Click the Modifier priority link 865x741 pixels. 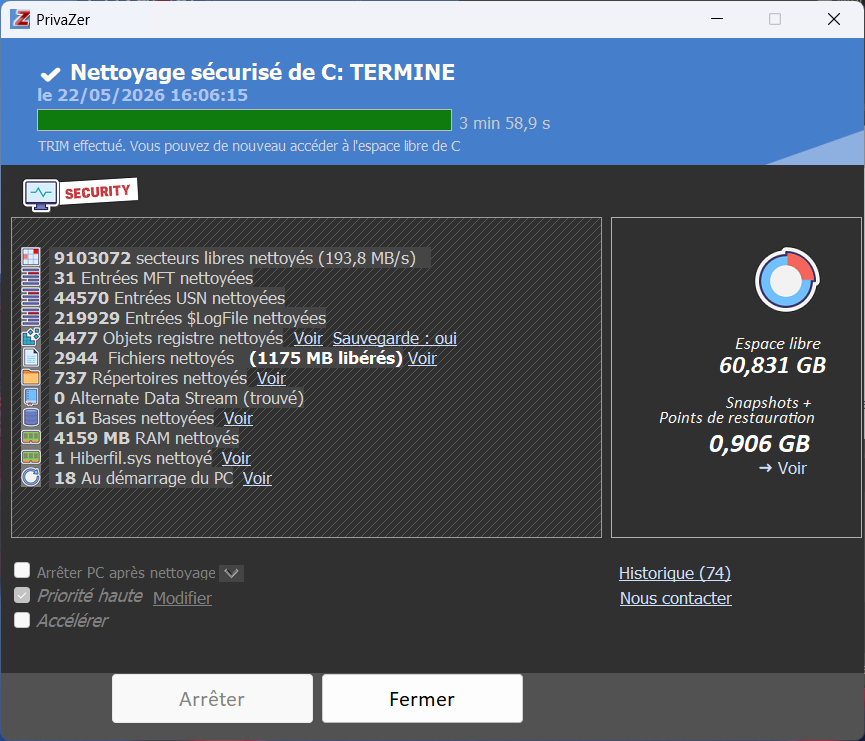coord(182,598)
